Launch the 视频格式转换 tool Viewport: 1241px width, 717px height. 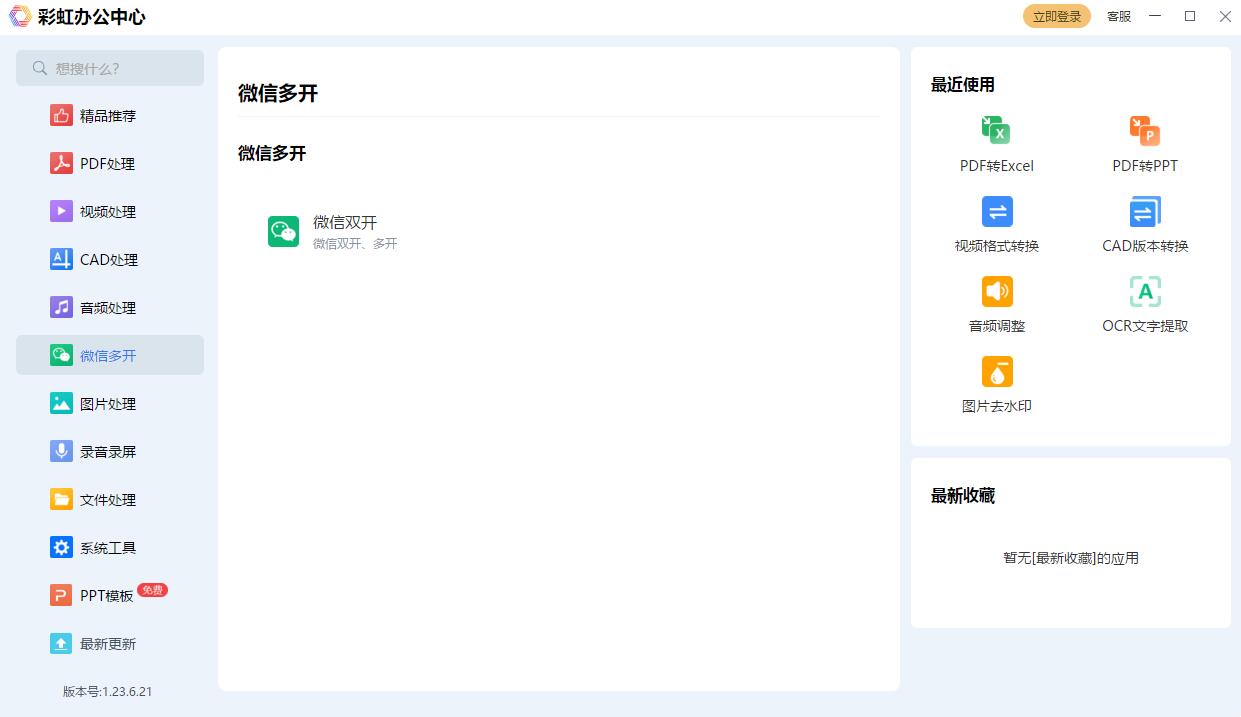(996, 222)
